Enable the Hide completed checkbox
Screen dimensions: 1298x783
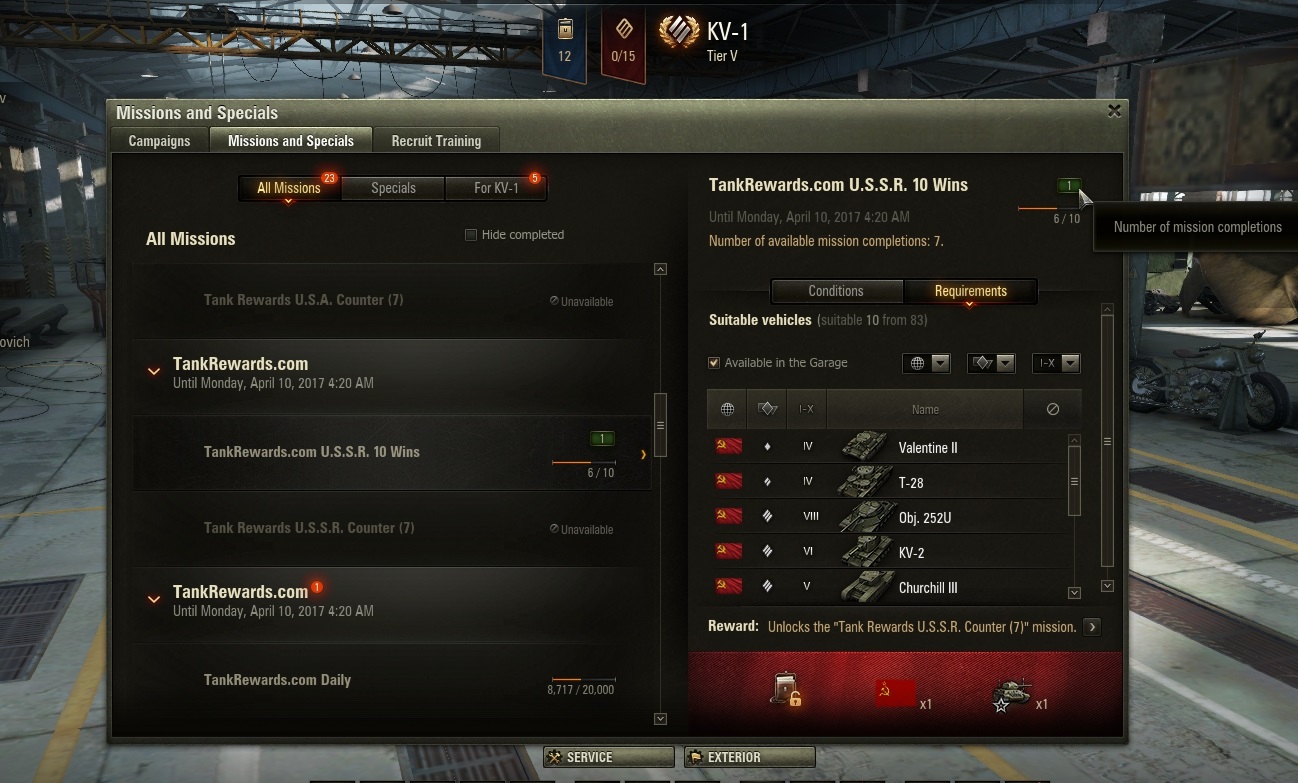(x=471, y=235)
